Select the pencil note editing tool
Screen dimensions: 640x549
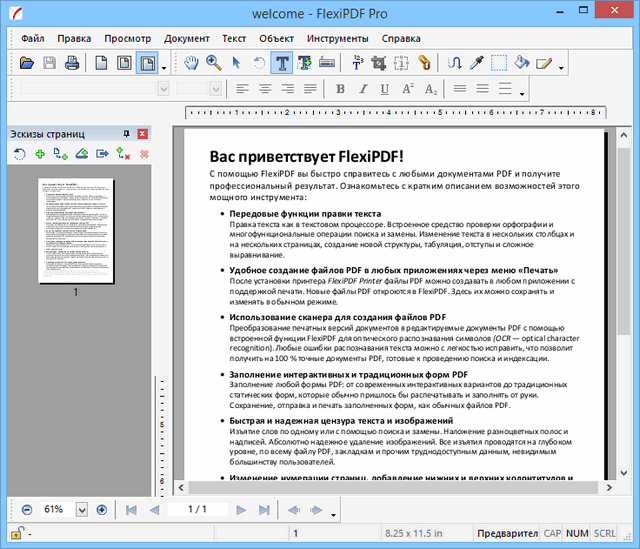(544, 63)
